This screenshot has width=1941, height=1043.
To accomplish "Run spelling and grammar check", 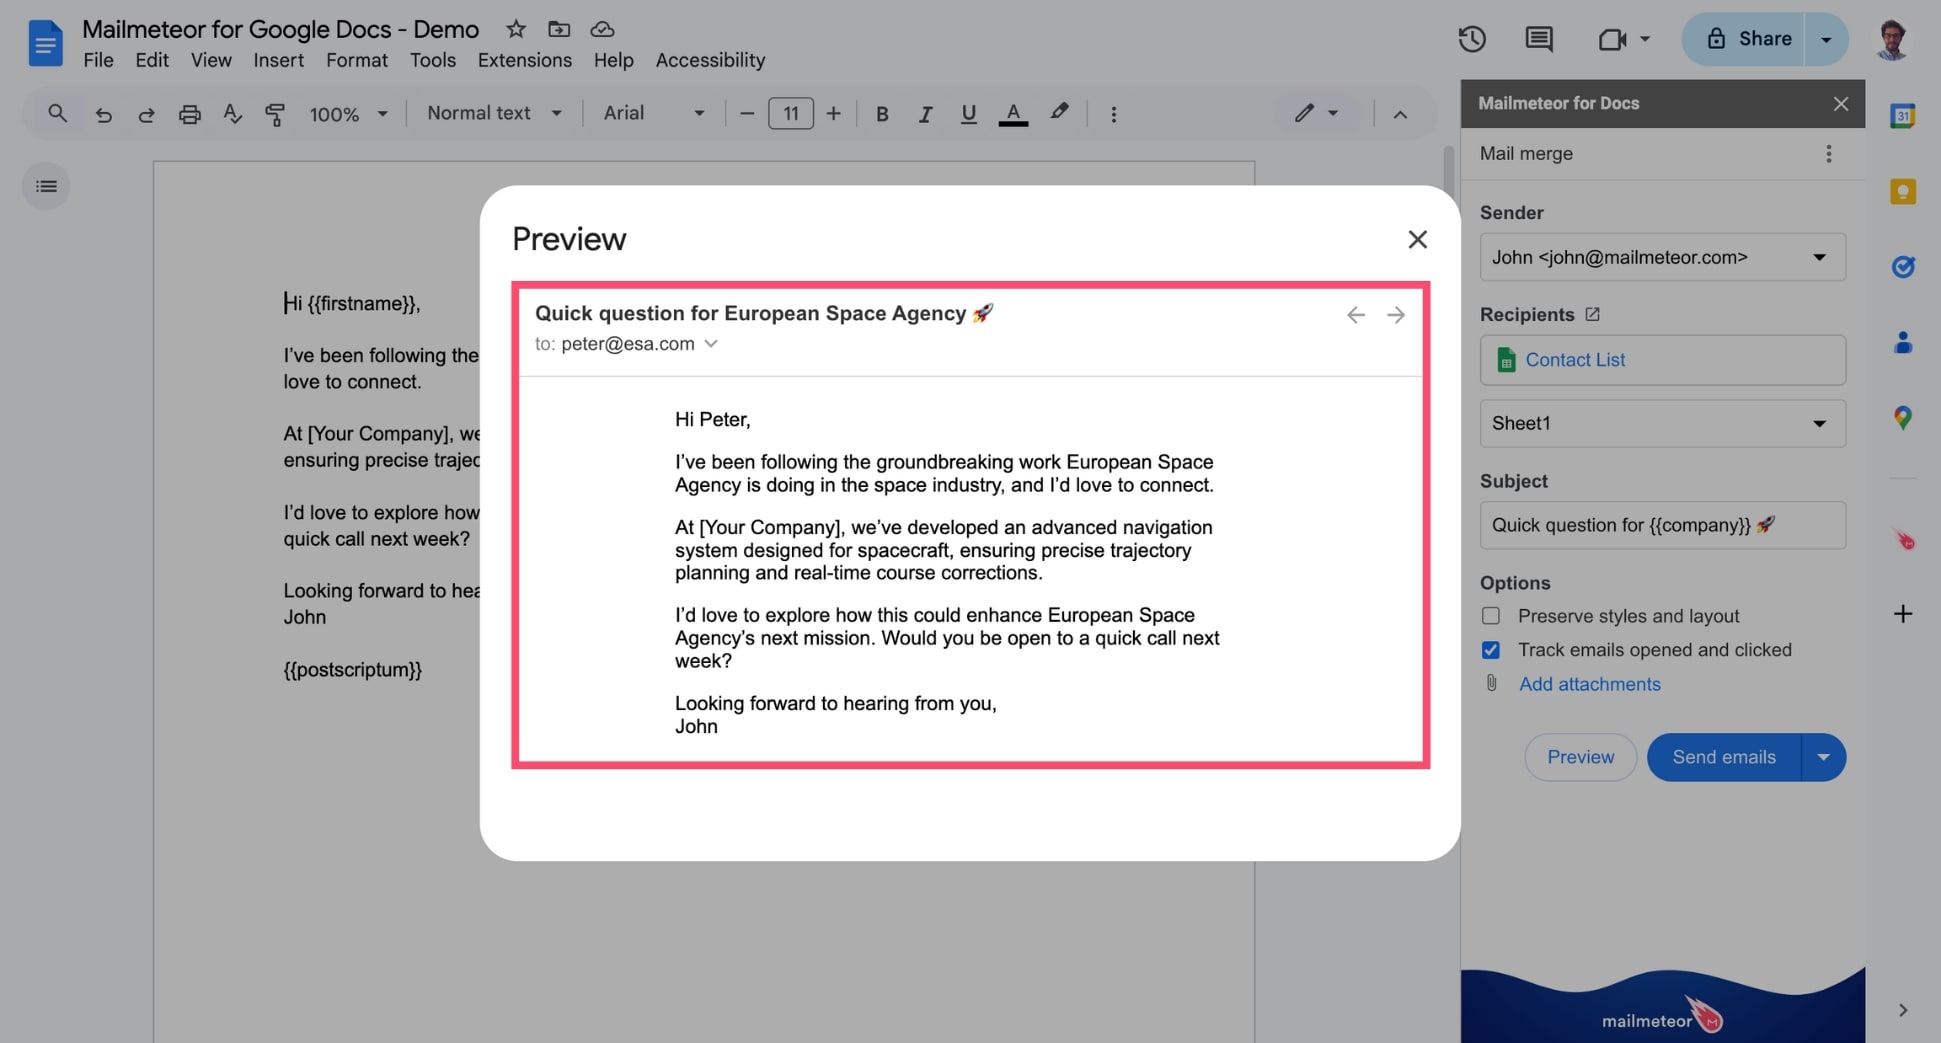I will (232, 114).
